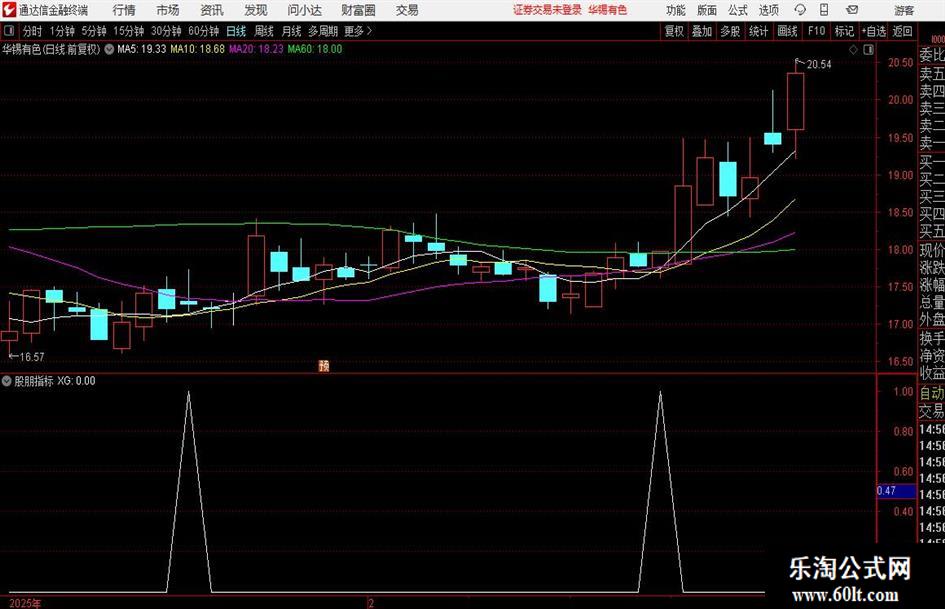Click the 通达信 red logo icon

click(x=9, y=10)
